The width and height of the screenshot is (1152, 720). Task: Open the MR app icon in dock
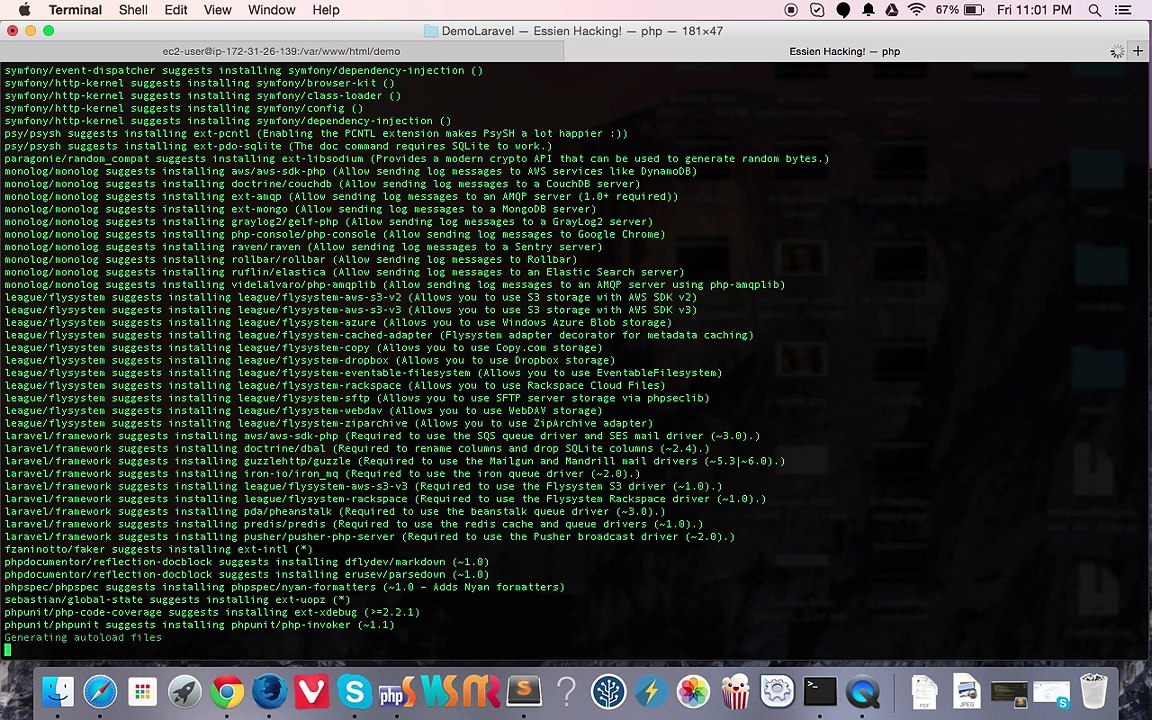click(x=481, y=691)
